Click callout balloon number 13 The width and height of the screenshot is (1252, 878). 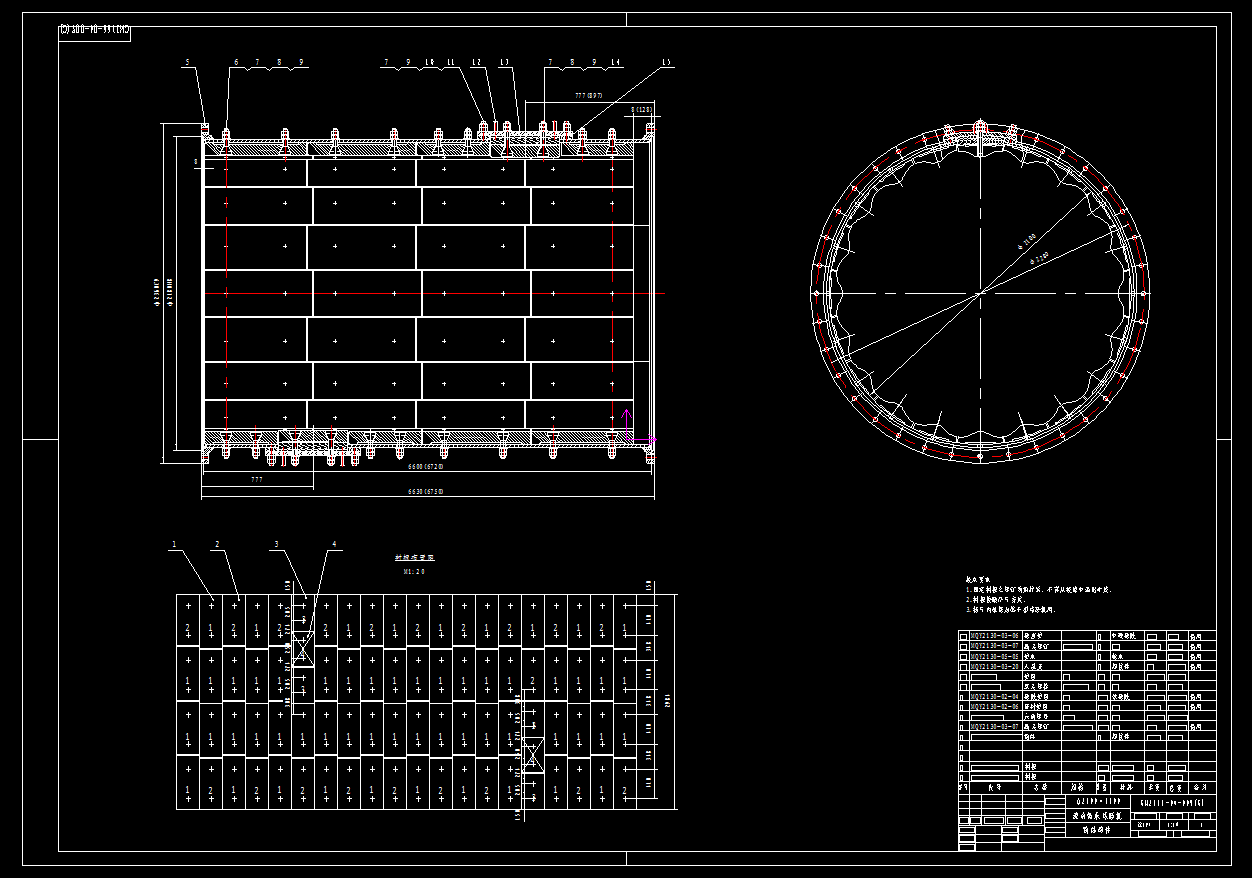pos(503,62)
